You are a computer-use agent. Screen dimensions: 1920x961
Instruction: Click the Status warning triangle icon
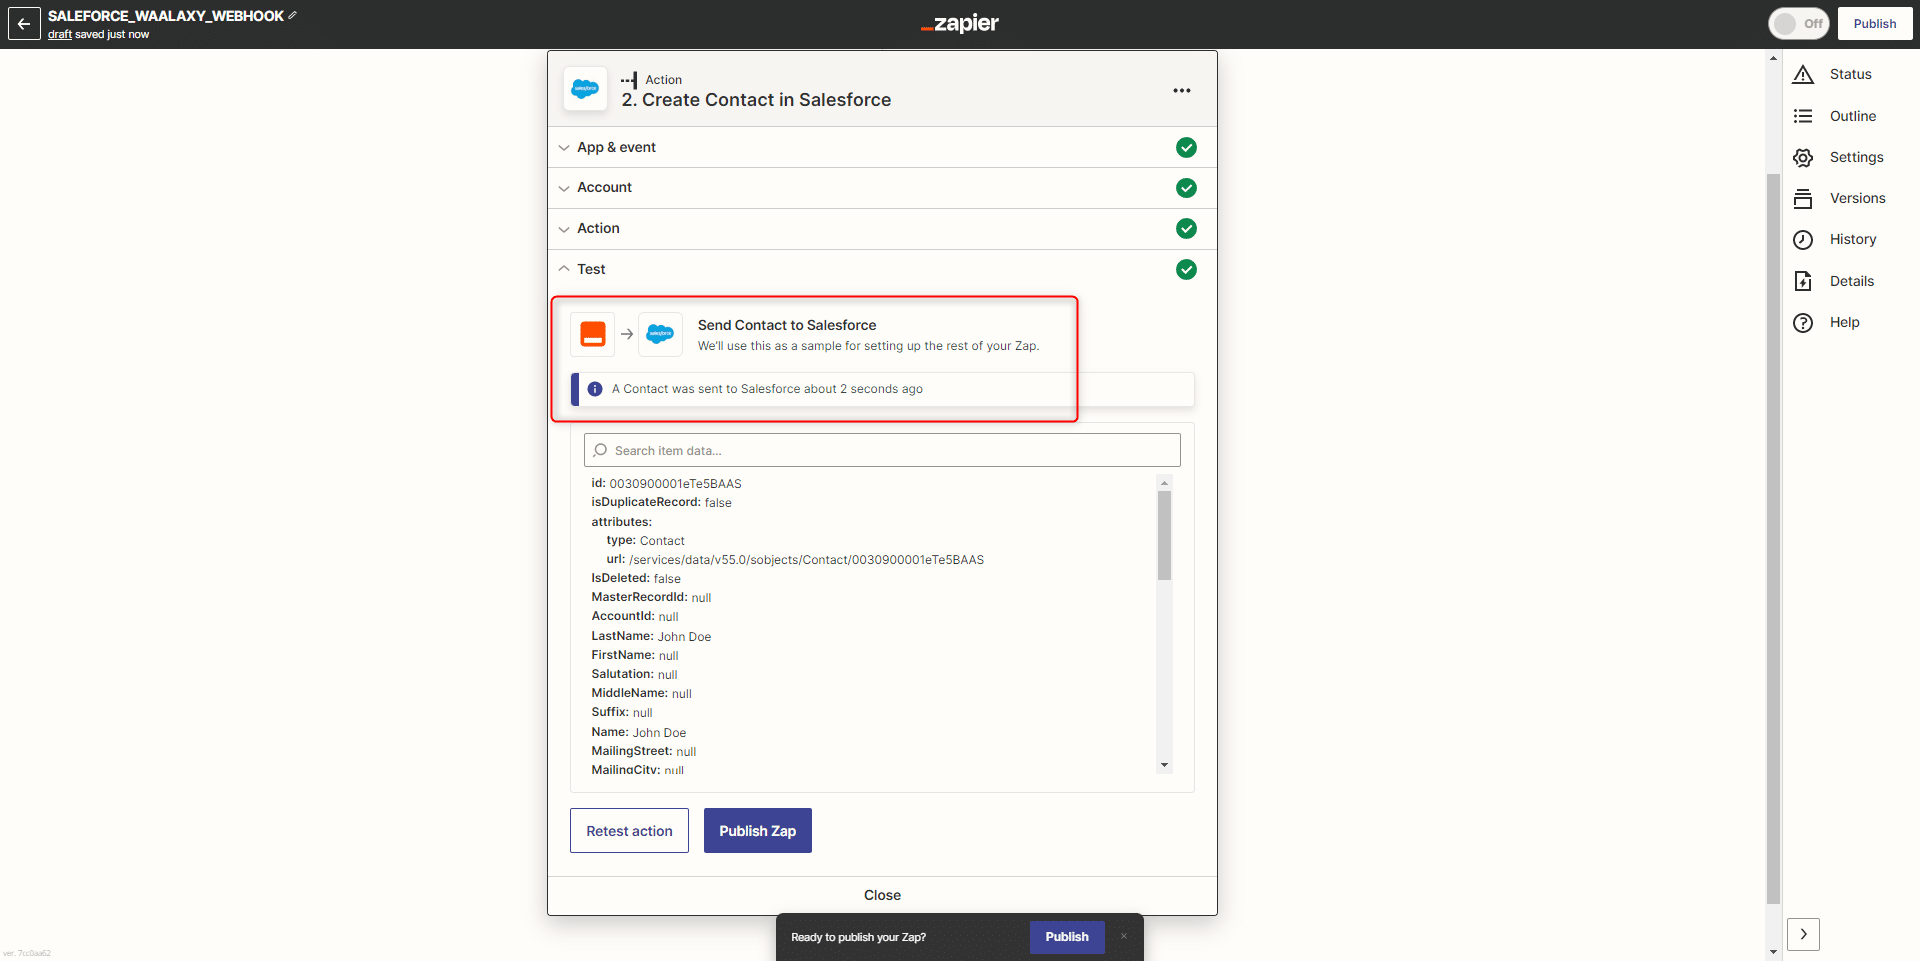pos(1803,74)
